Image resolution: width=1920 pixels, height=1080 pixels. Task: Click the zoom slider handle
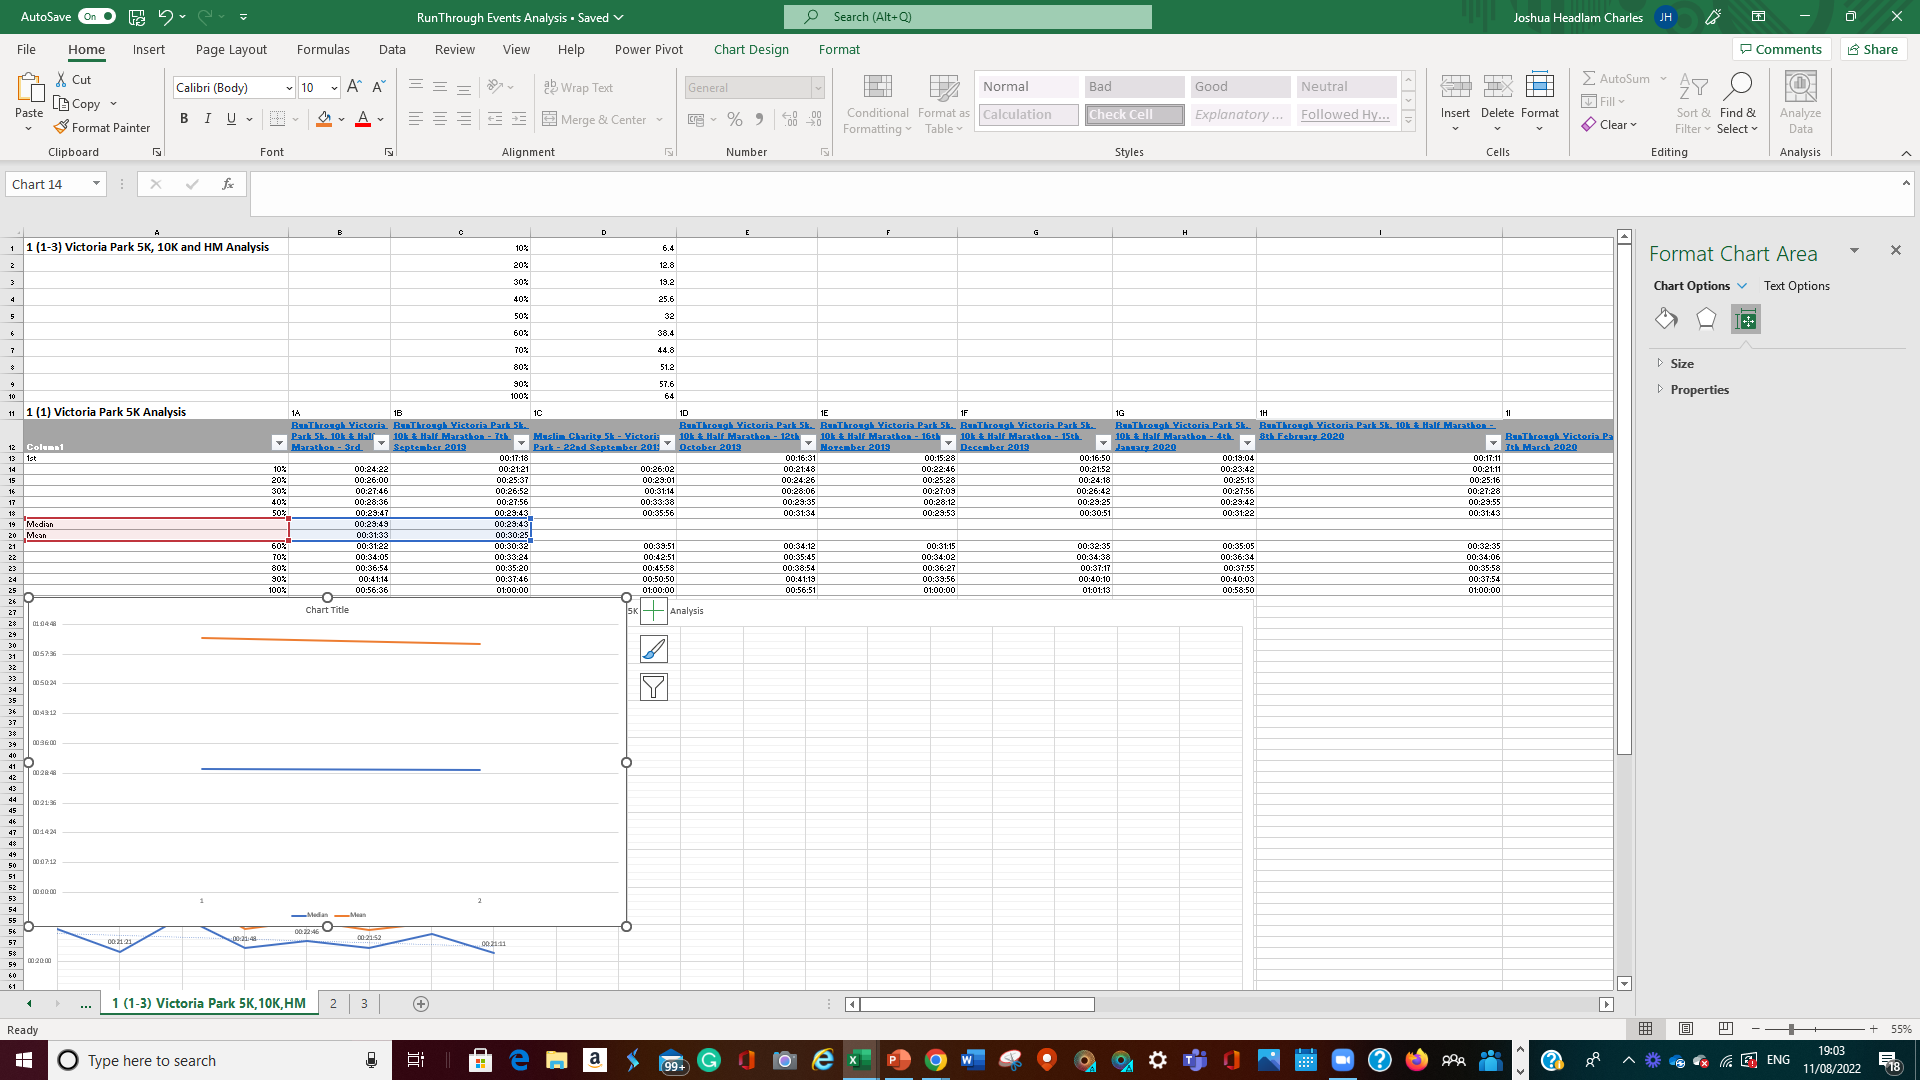point(1791,1029)
